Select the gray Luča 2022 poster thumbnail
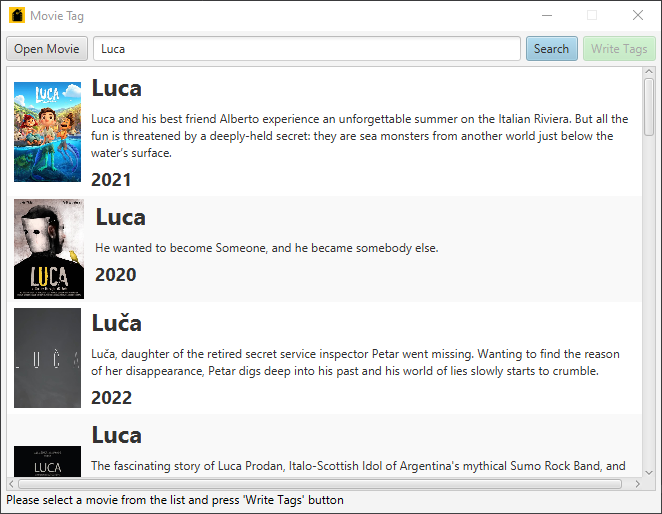 pyautogui.click(x=47, y=358)
